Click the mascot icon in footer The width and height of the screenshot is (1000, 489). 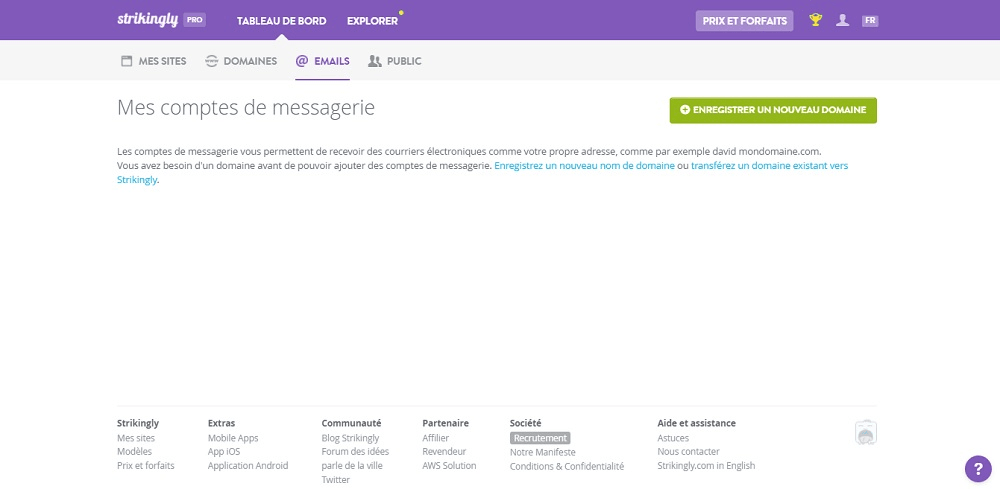pos(865,432)
